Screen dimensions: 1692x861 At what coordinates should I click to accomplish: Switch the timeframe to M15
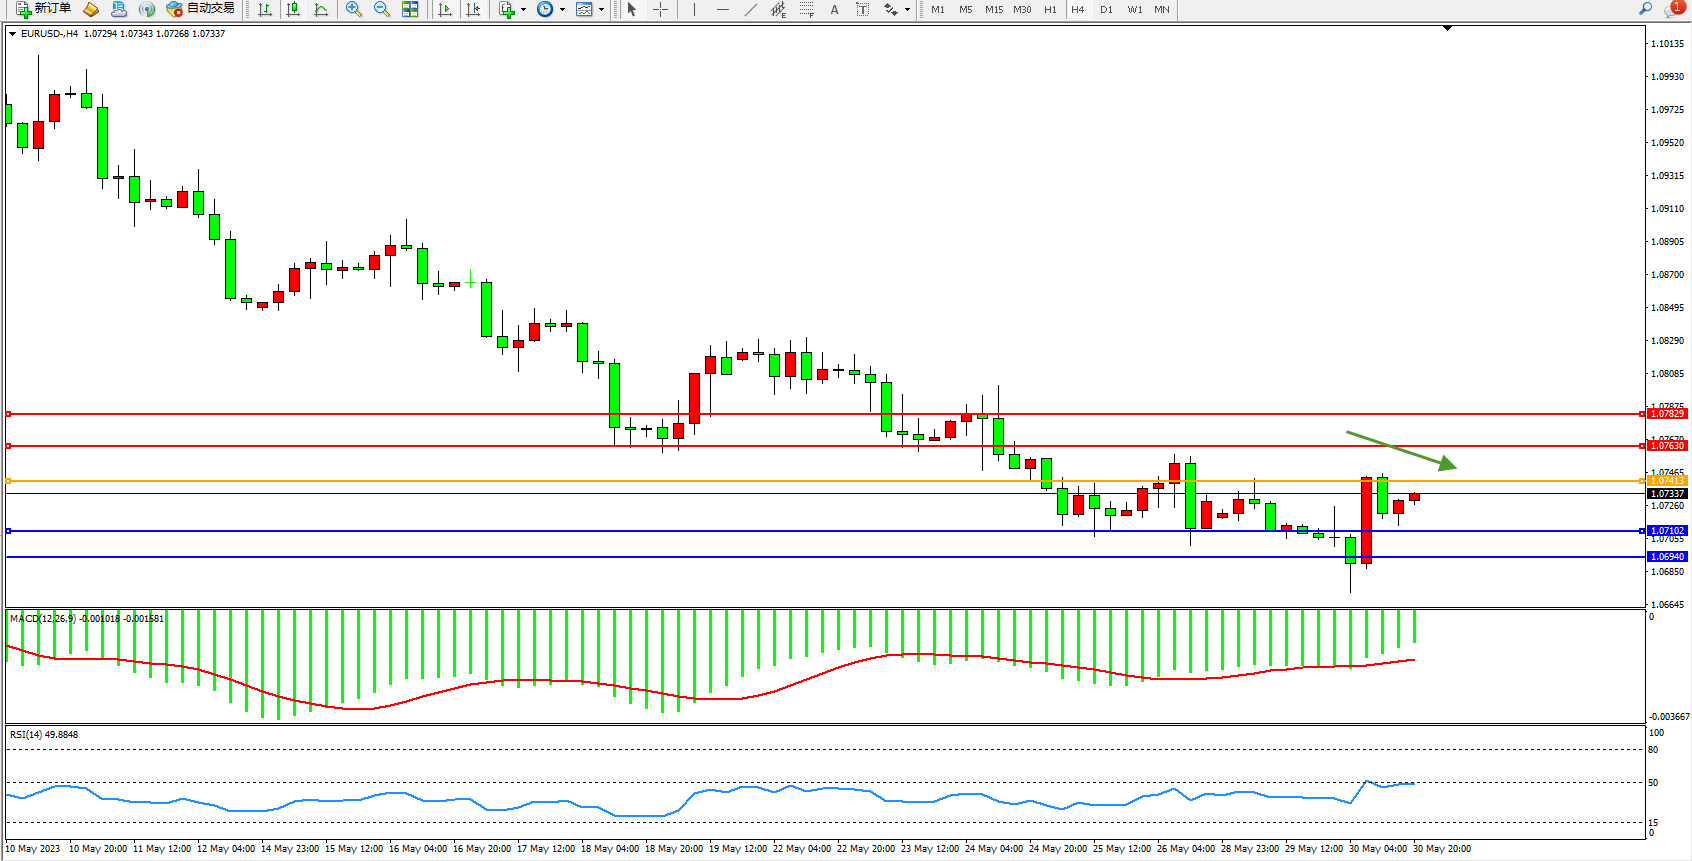[x=993, y=9]
